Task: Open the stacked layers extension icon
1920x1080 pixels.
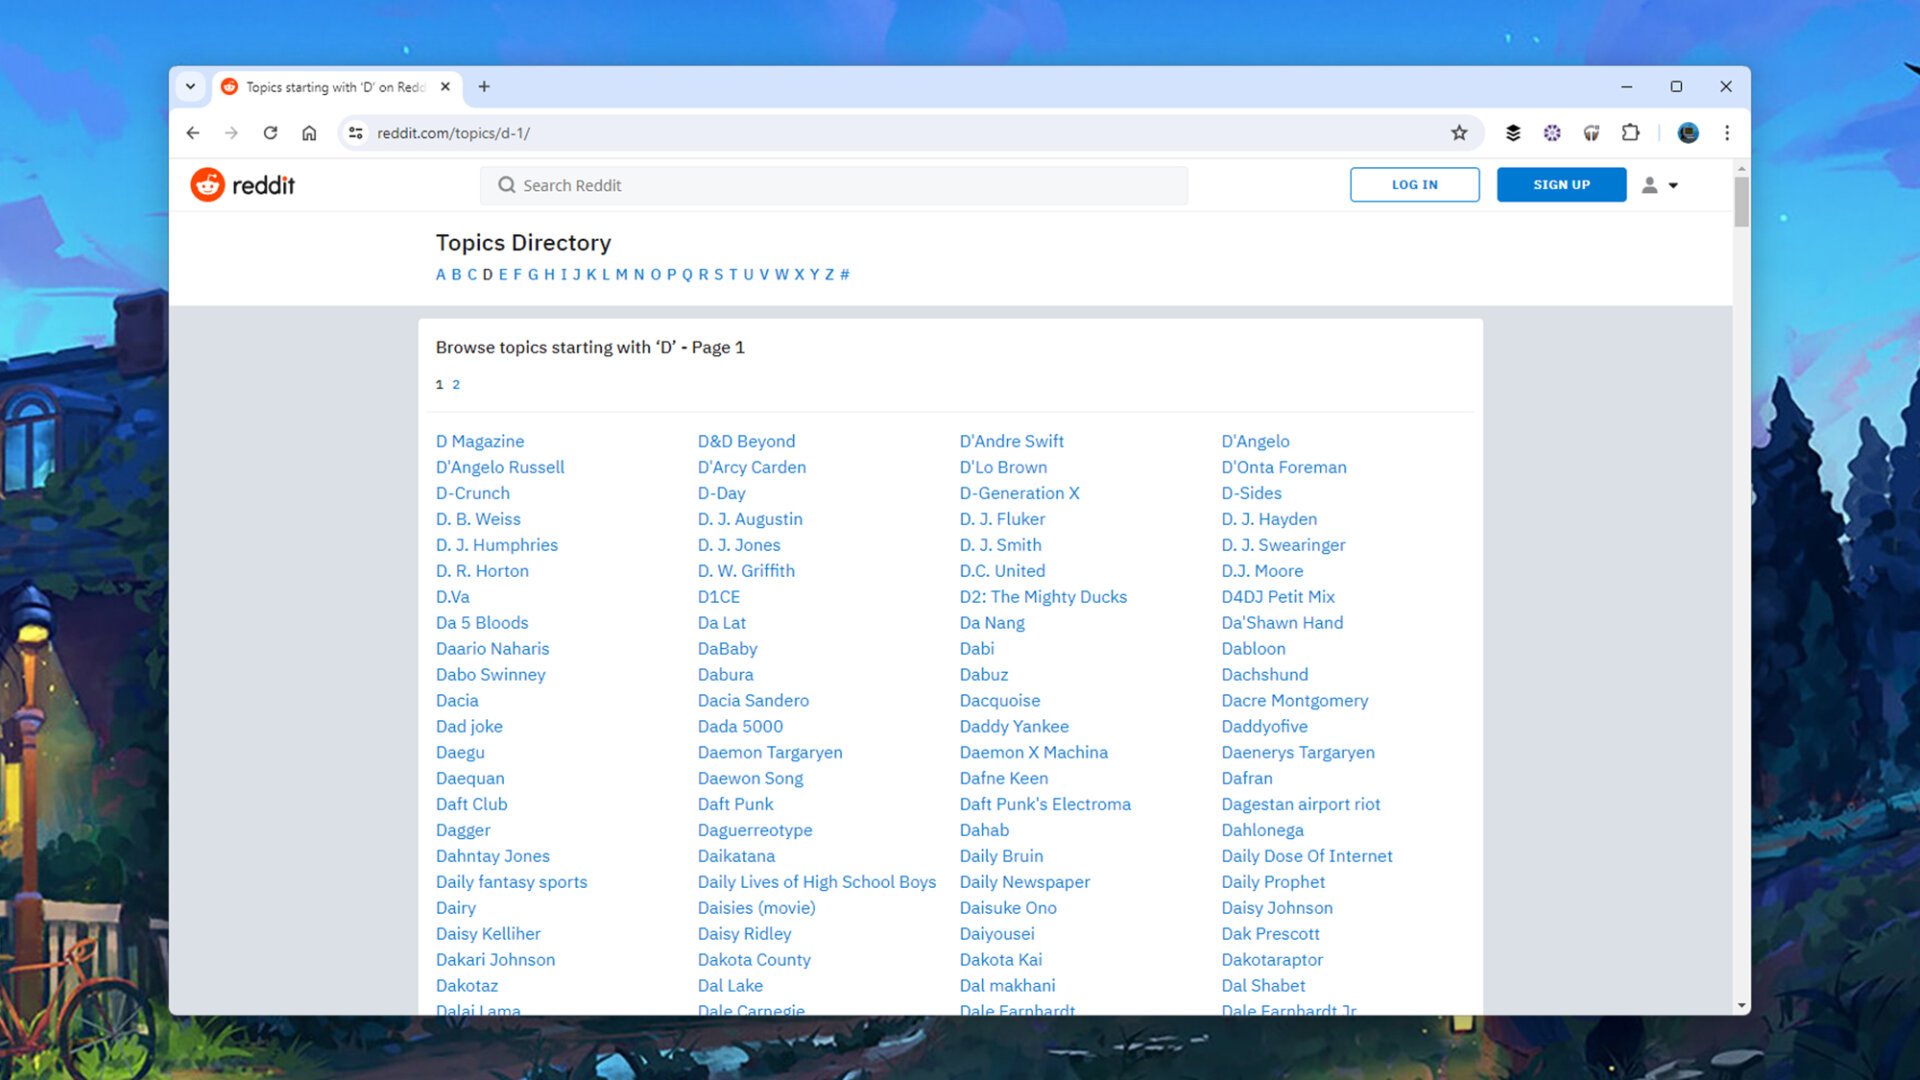Action: pos(1513,133)
